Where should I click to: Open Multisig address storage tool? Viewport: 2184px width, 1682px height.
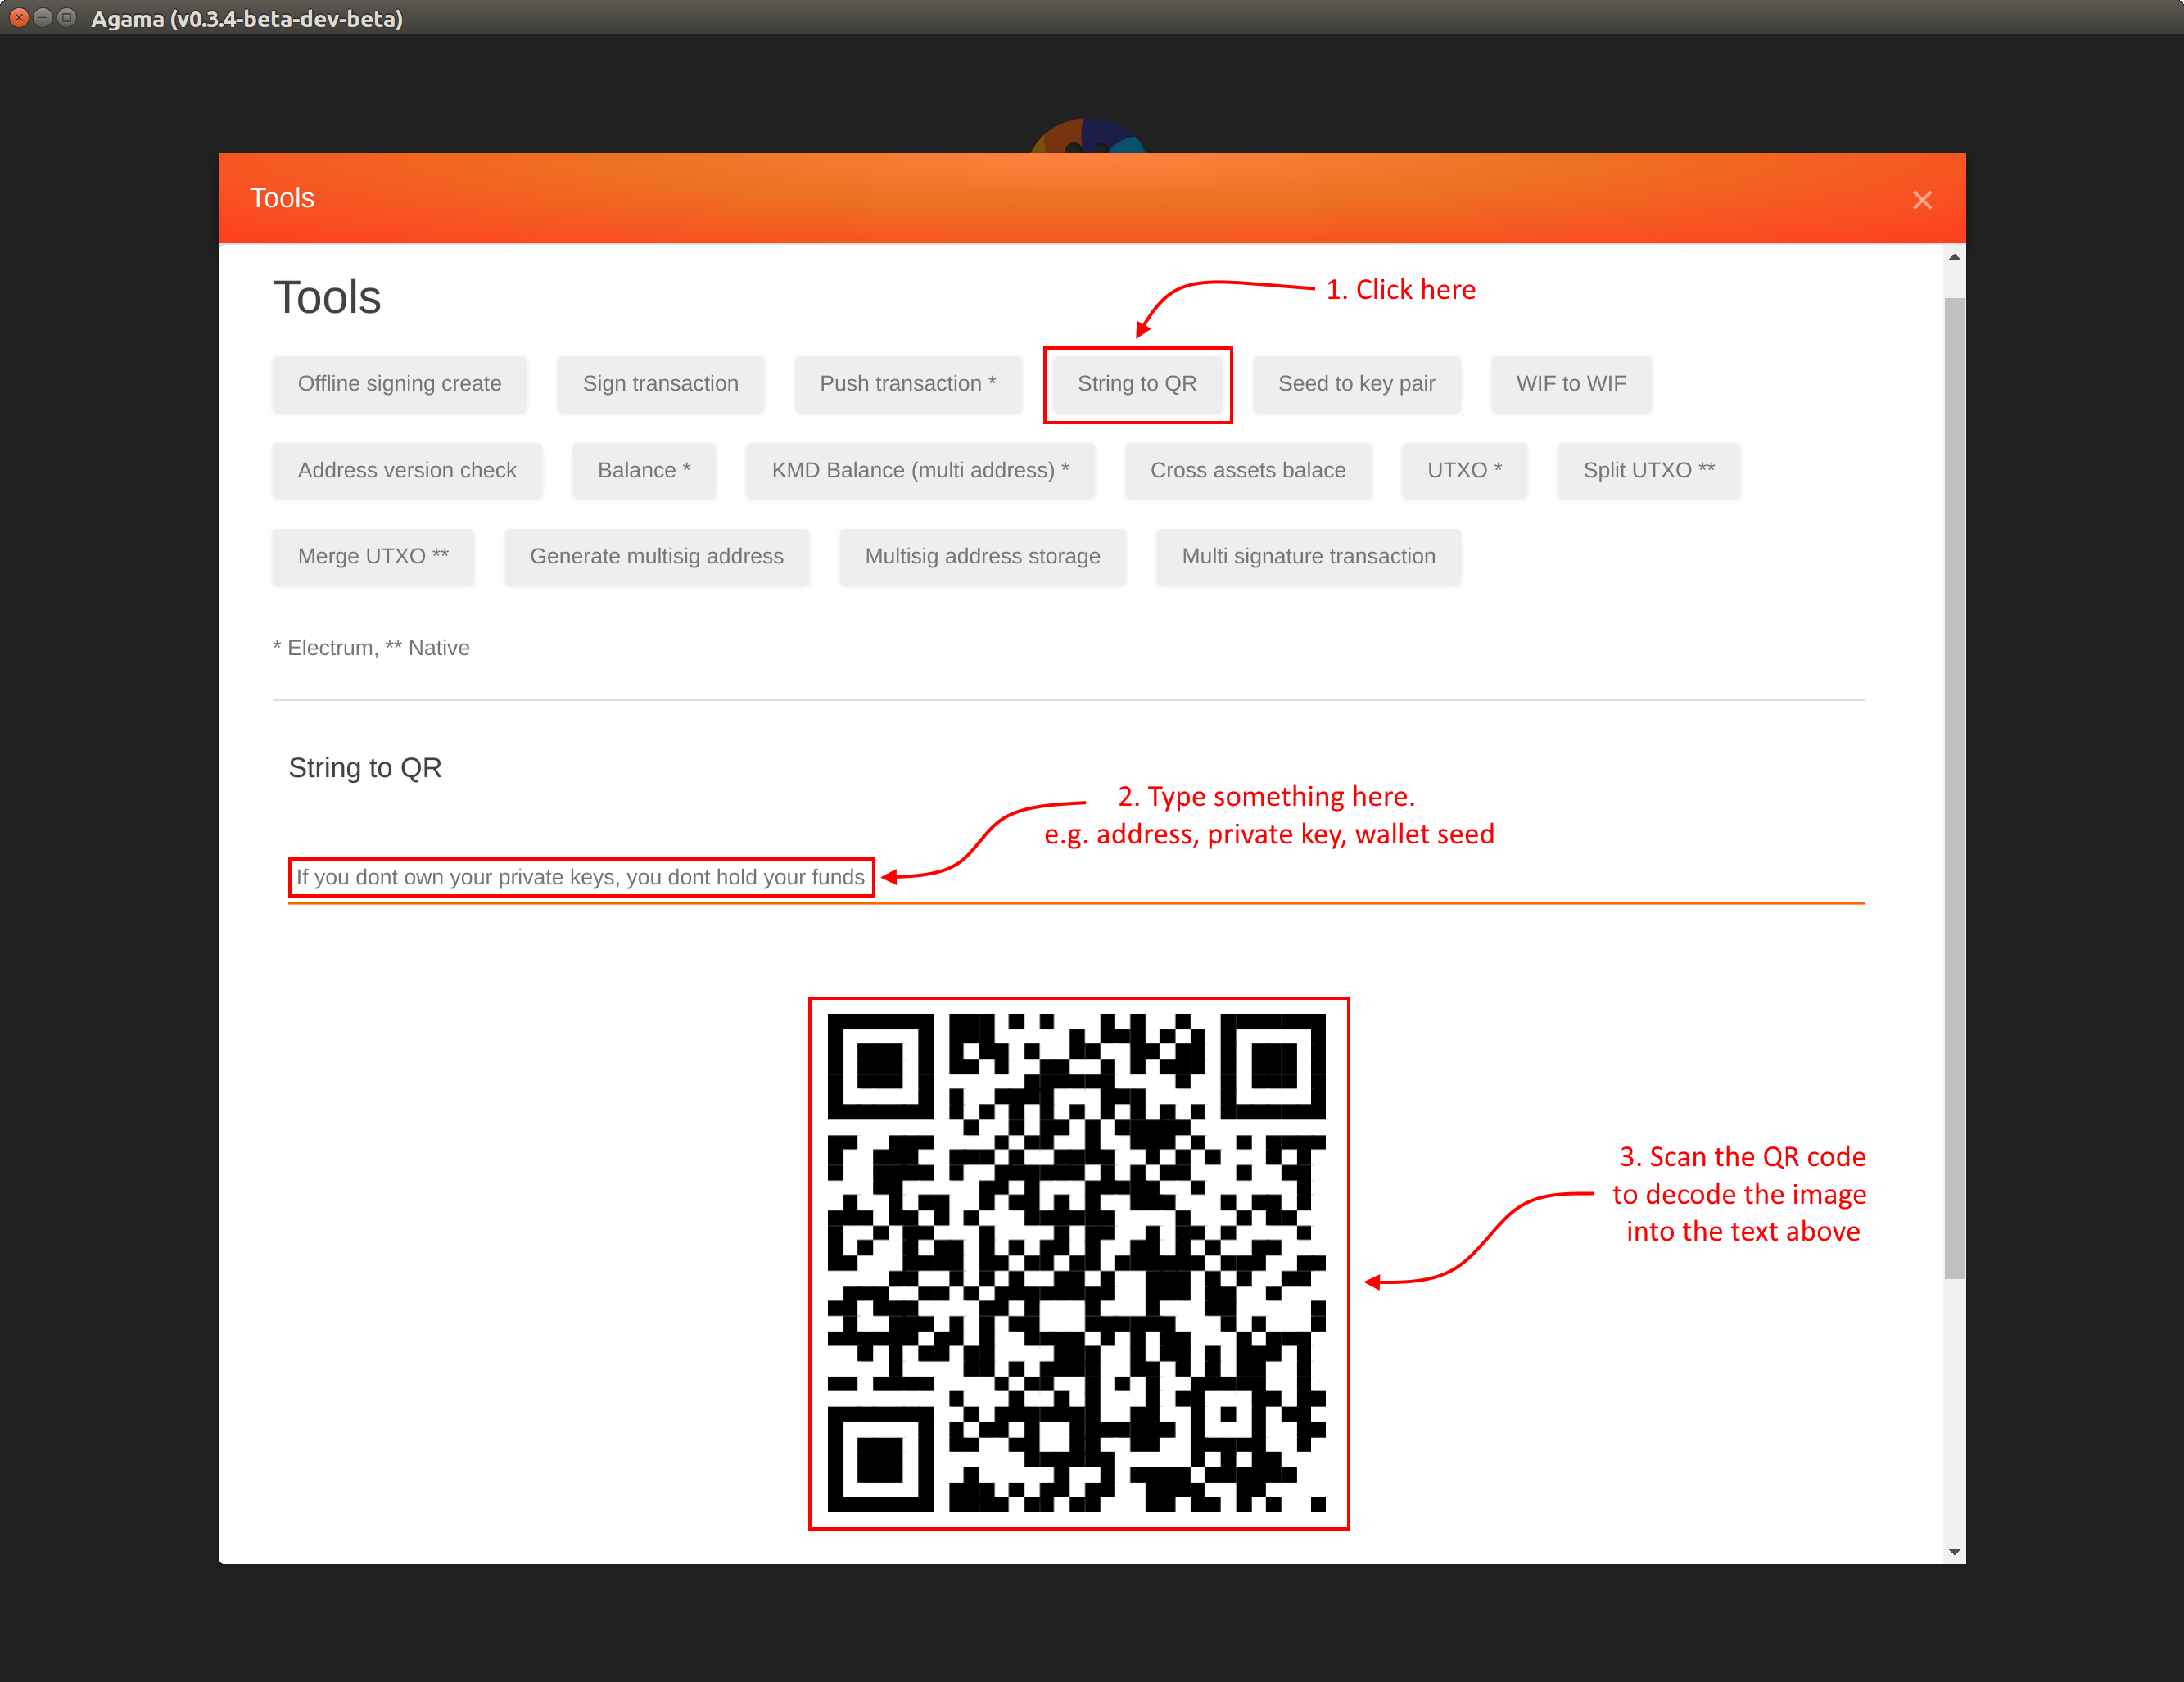982,556
